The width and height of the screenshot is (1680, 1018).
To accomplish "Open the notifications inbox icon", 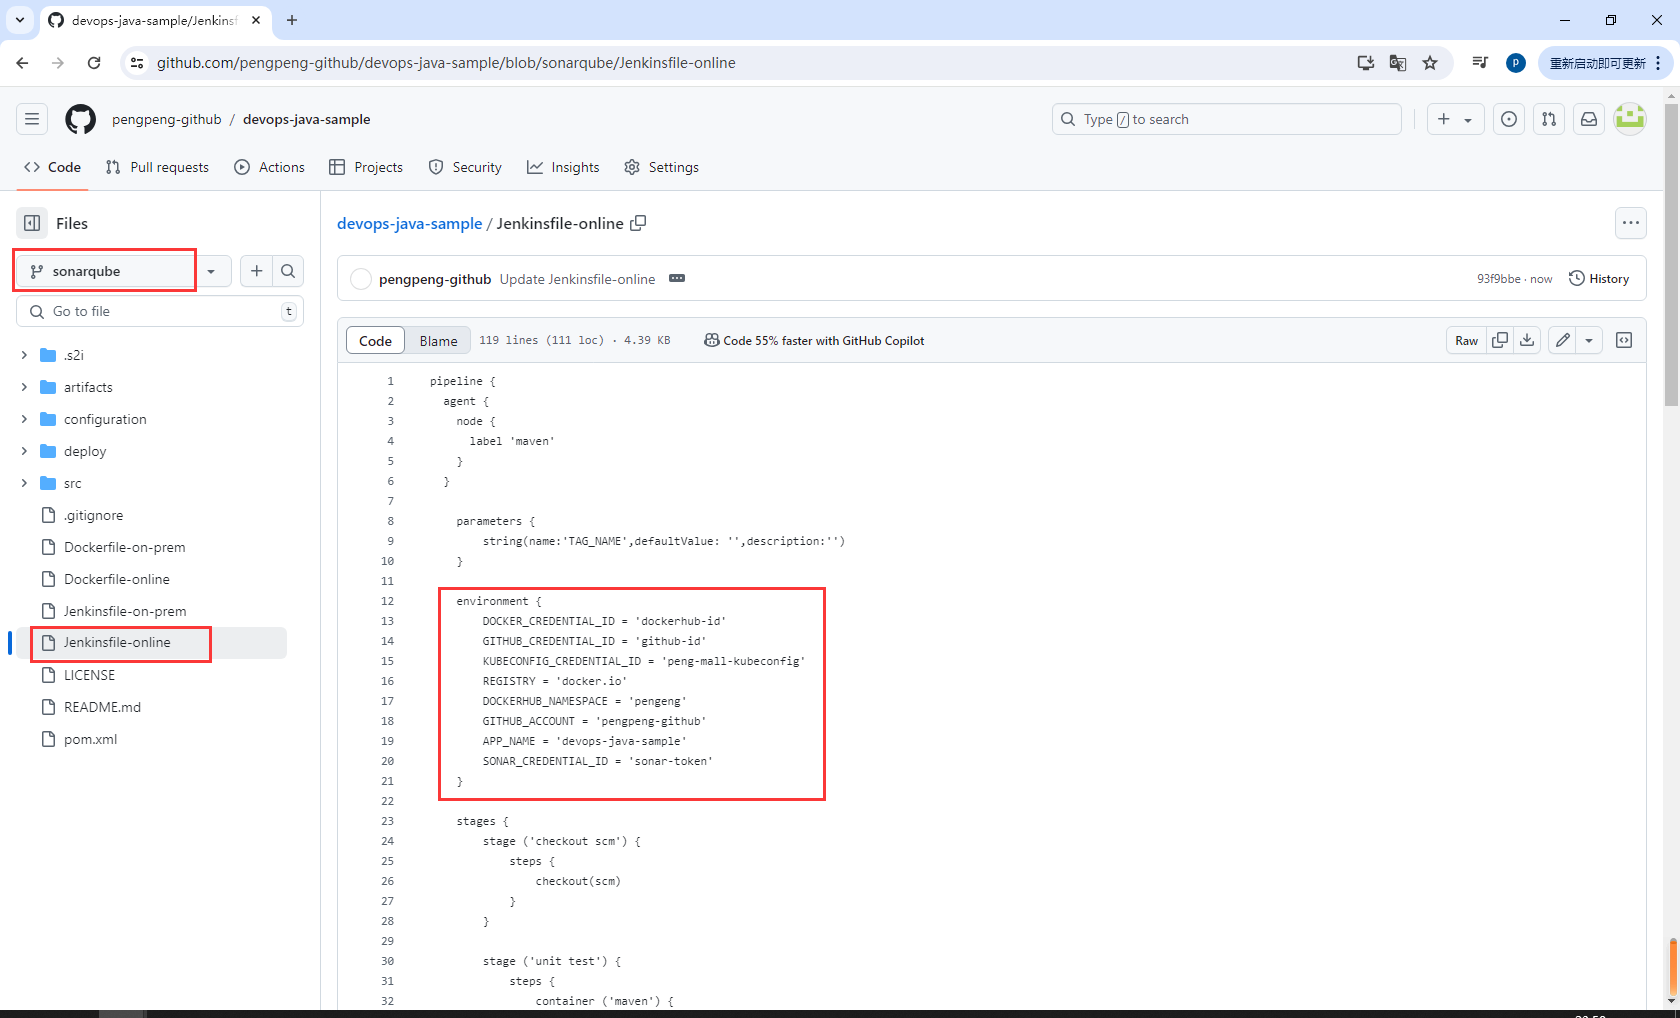I will tap(1589, 119).
